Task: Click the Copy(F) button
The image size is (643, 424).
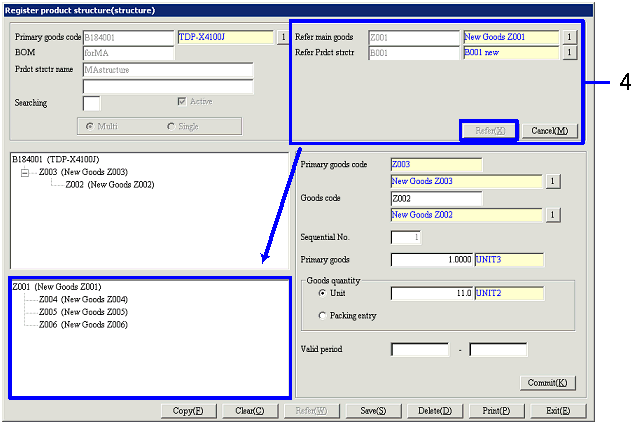Action: coord(187,411)
